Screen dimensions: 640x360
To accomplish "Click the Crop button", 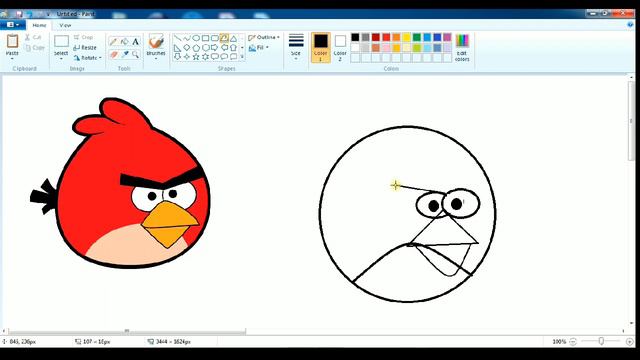I will pos(83,37).
